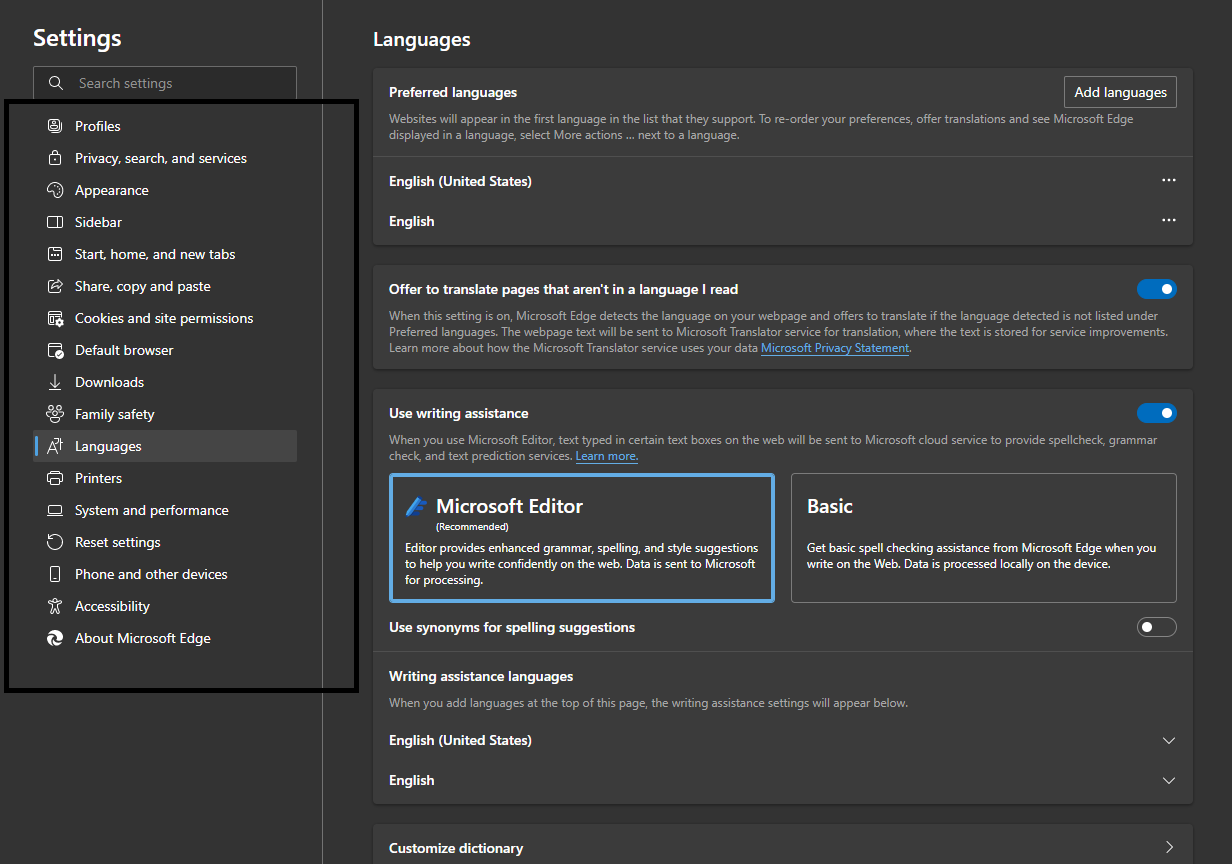Disable the Use writing assistance toggle
Image resolution: width=1232 pixels, height=864 pixels.
[x=1157, y=413]
